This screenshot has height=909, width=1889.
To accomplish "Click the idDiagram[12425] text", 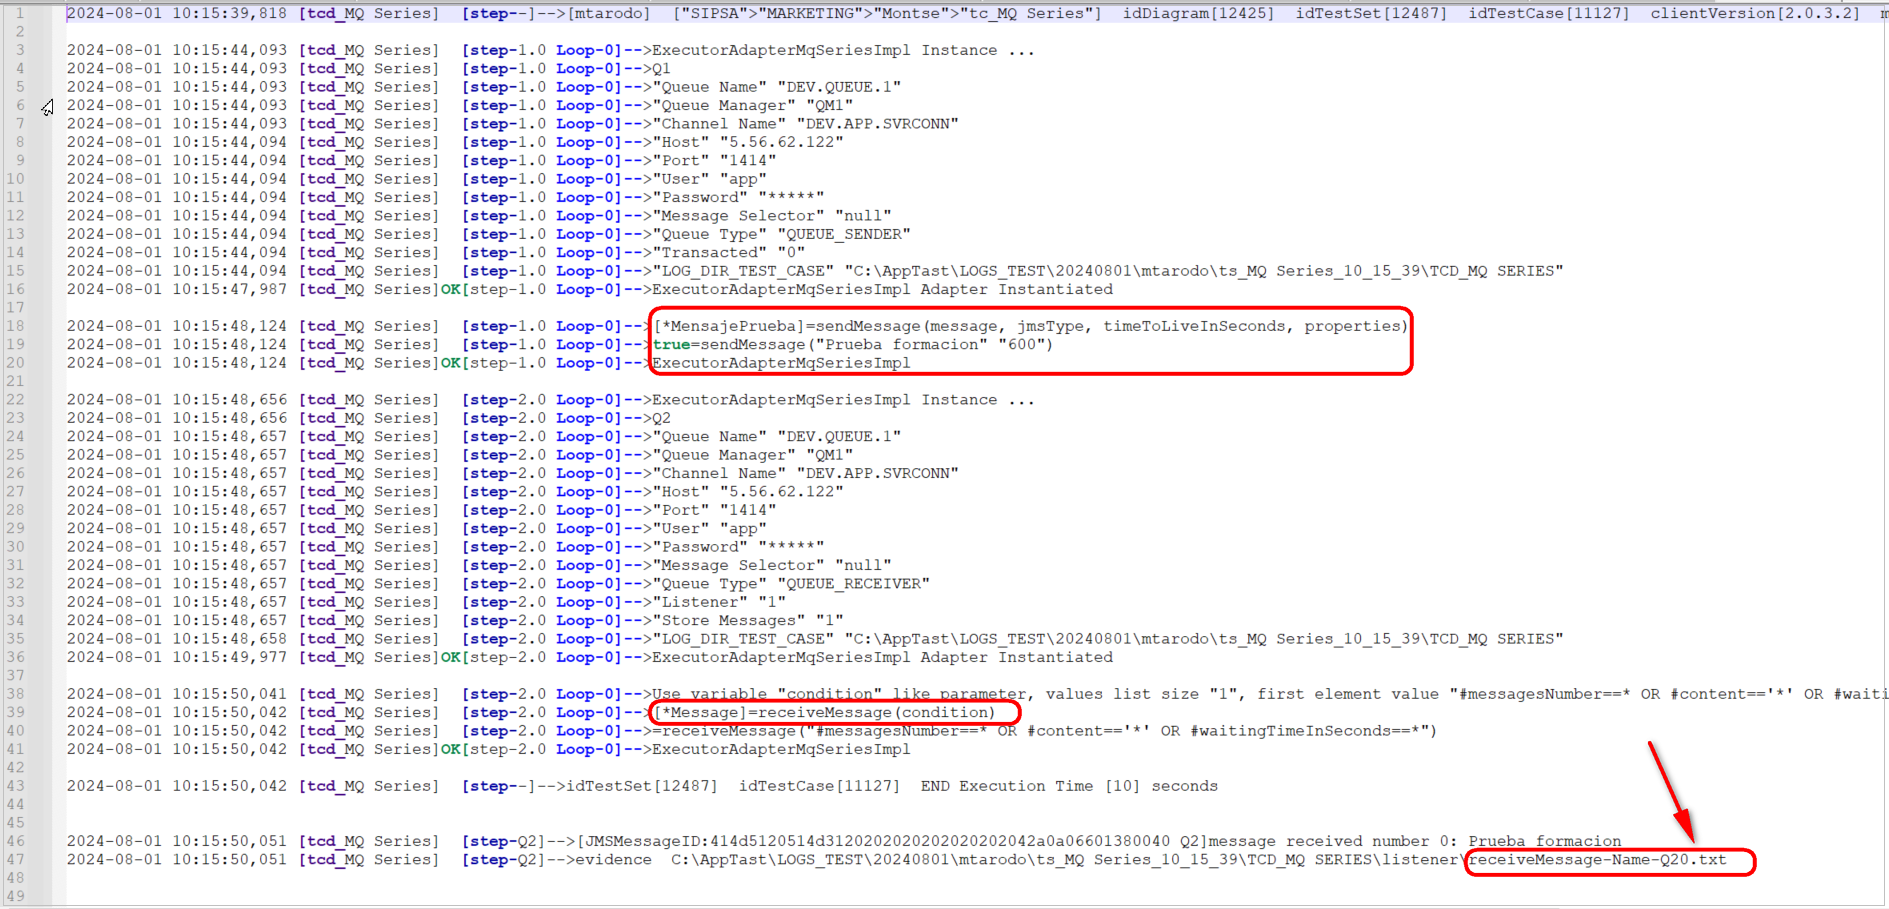I will click(x=1197, y=13).
